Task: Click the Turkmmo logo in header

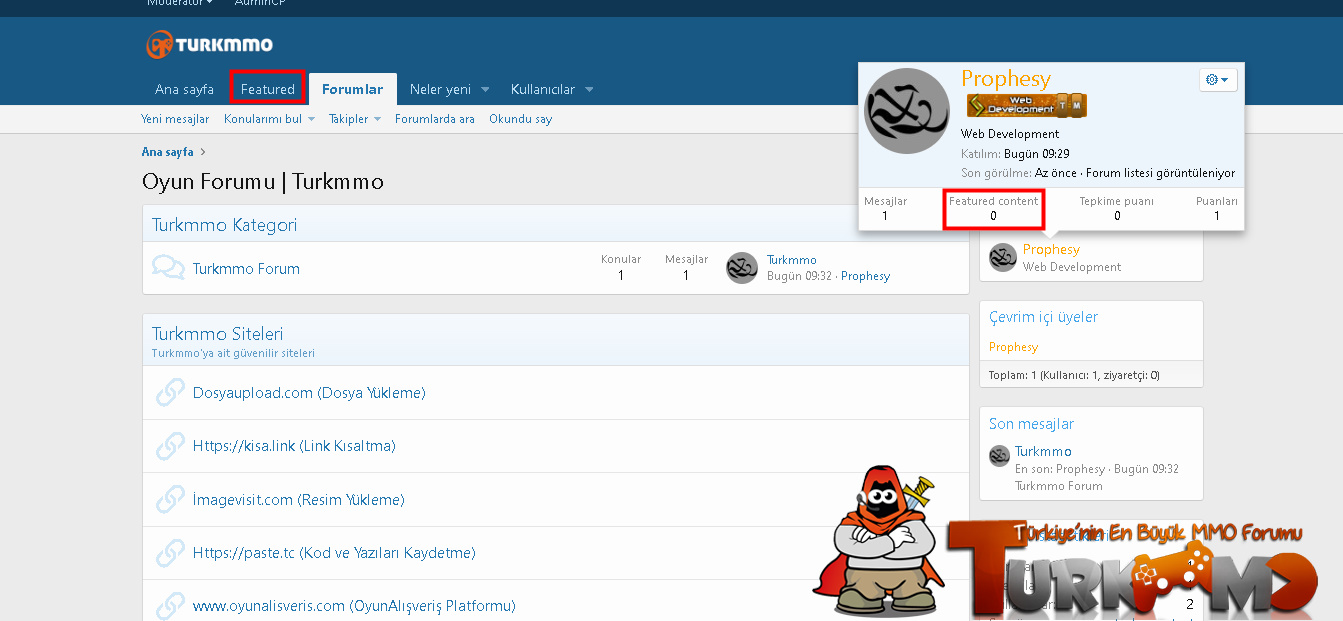Action: [x=209, y=45]
